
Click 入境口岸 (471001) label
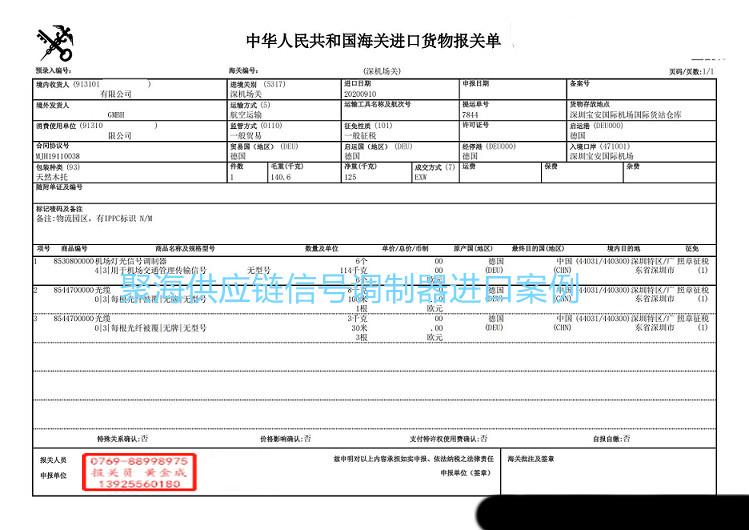click(x=599, y=147)
